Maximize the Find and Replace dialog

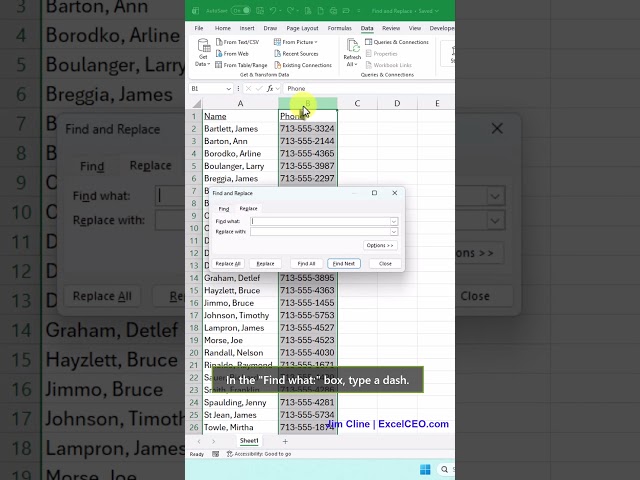pos(374,193)
